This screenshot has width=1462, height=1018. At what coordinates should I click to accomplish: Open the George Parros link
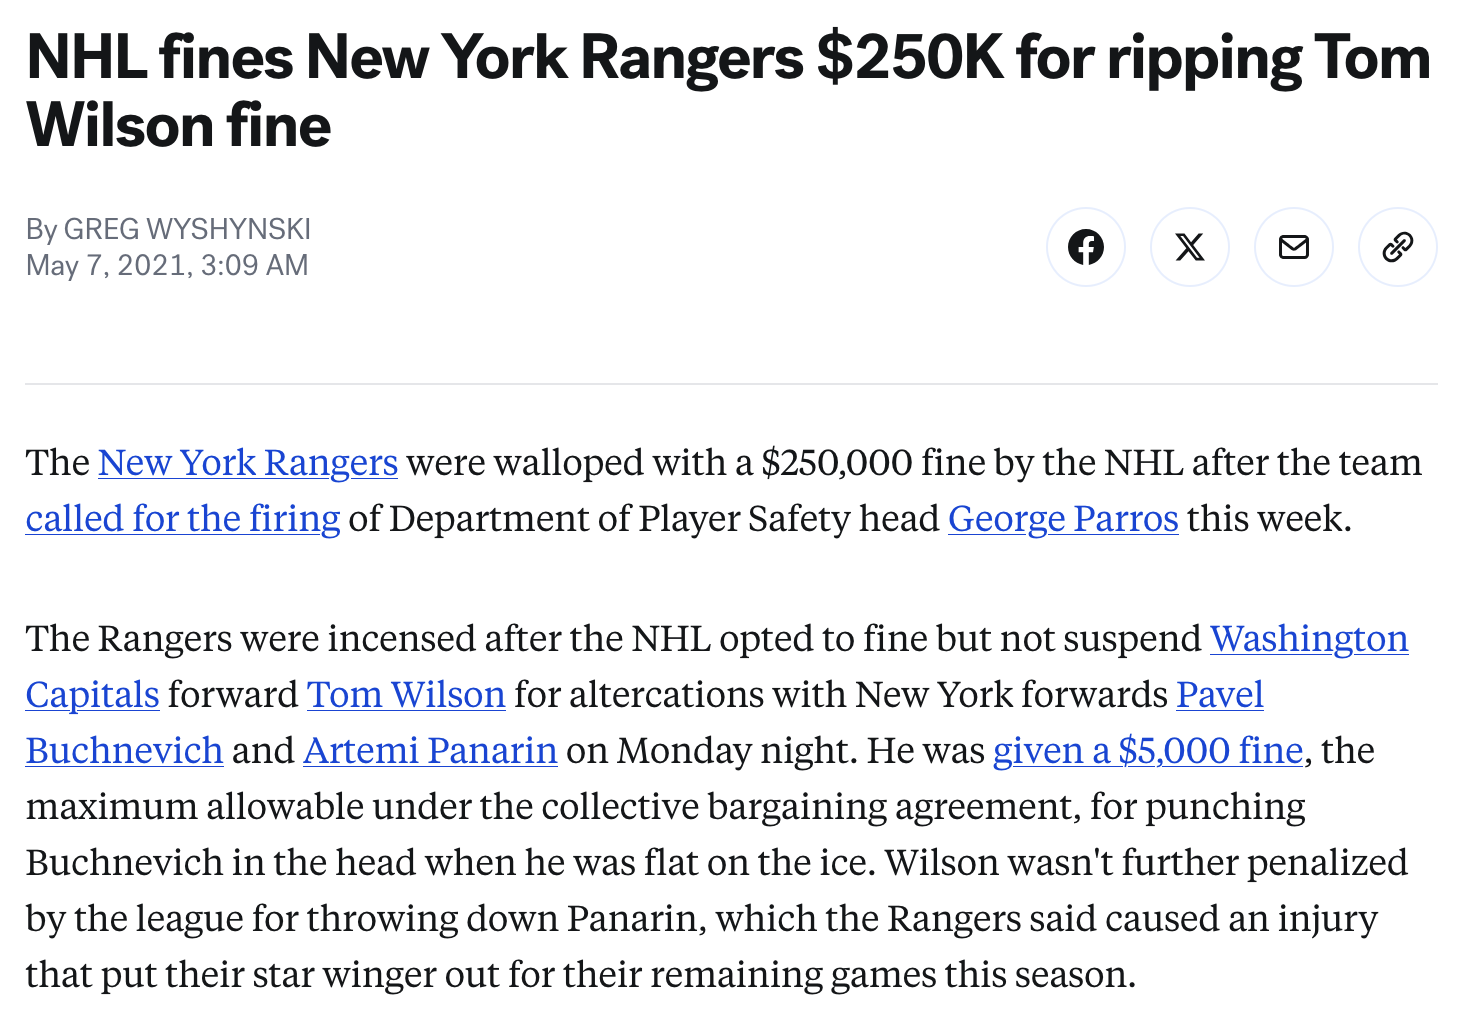point(1063,519)
